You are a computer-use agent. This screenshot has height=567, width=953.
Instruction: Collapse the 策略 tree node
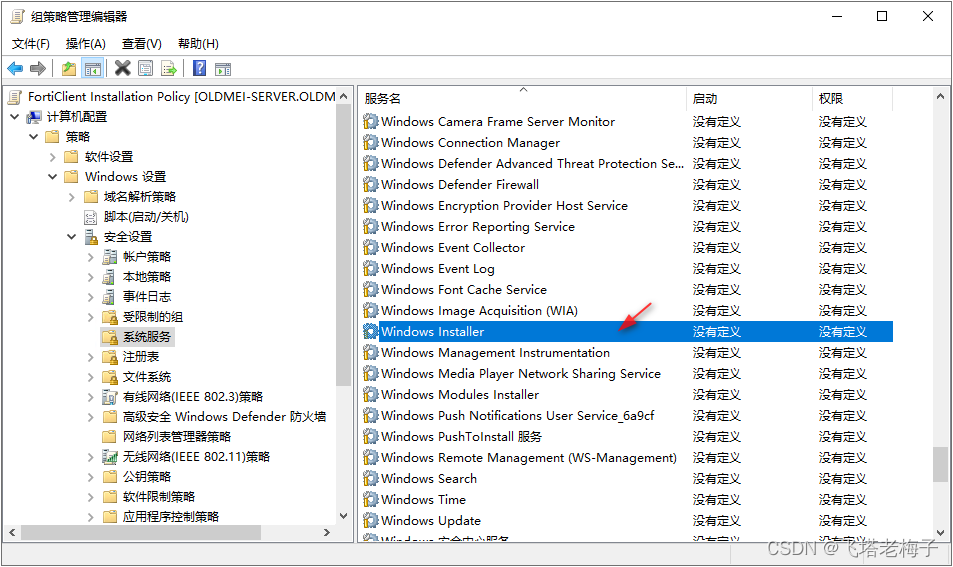coord(34,137)
